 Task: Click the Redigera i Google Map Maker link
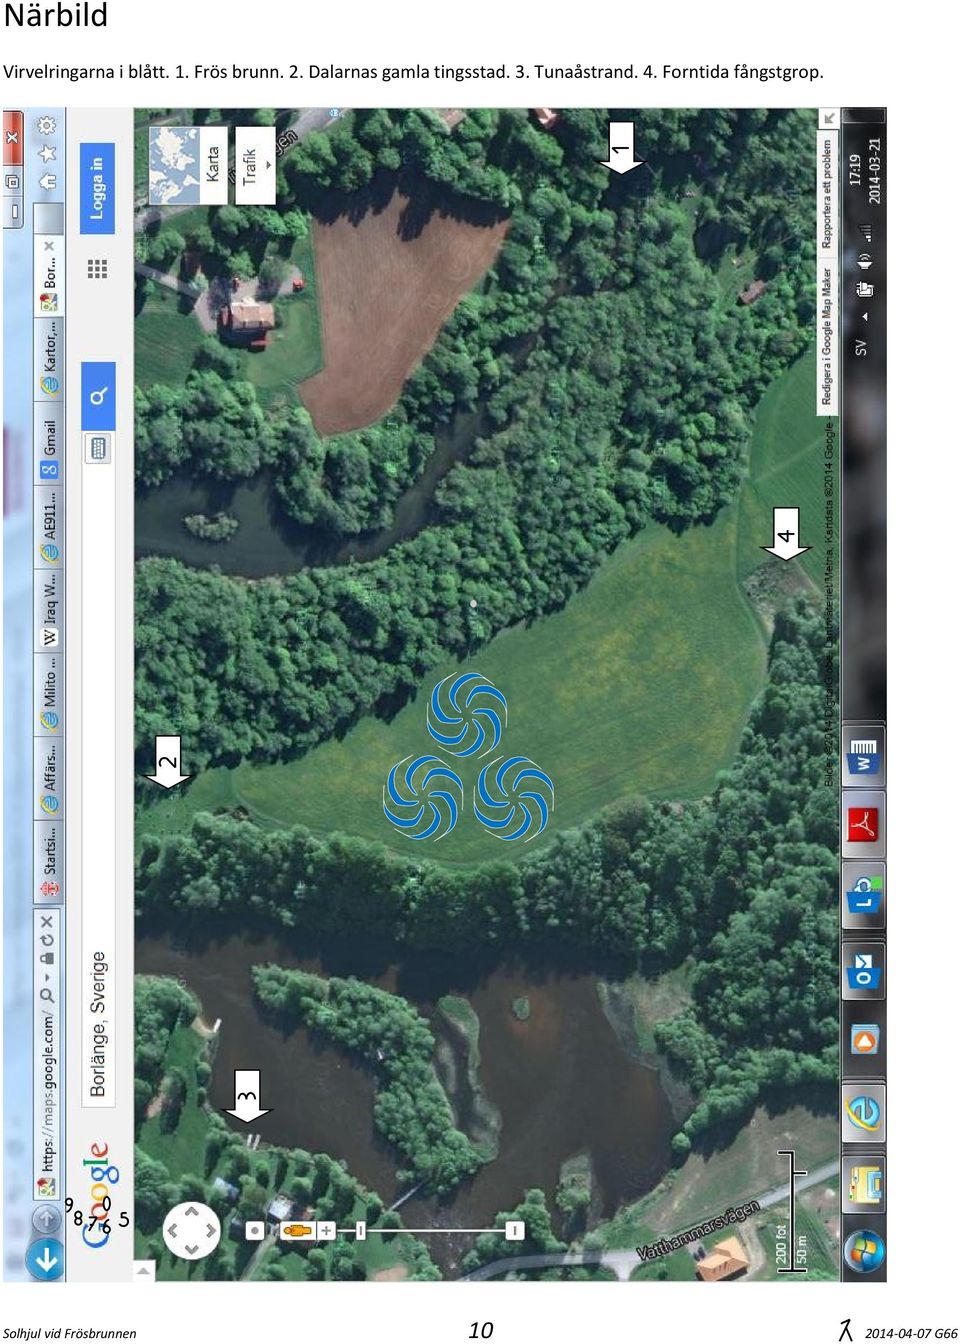[x=828, y=336]
